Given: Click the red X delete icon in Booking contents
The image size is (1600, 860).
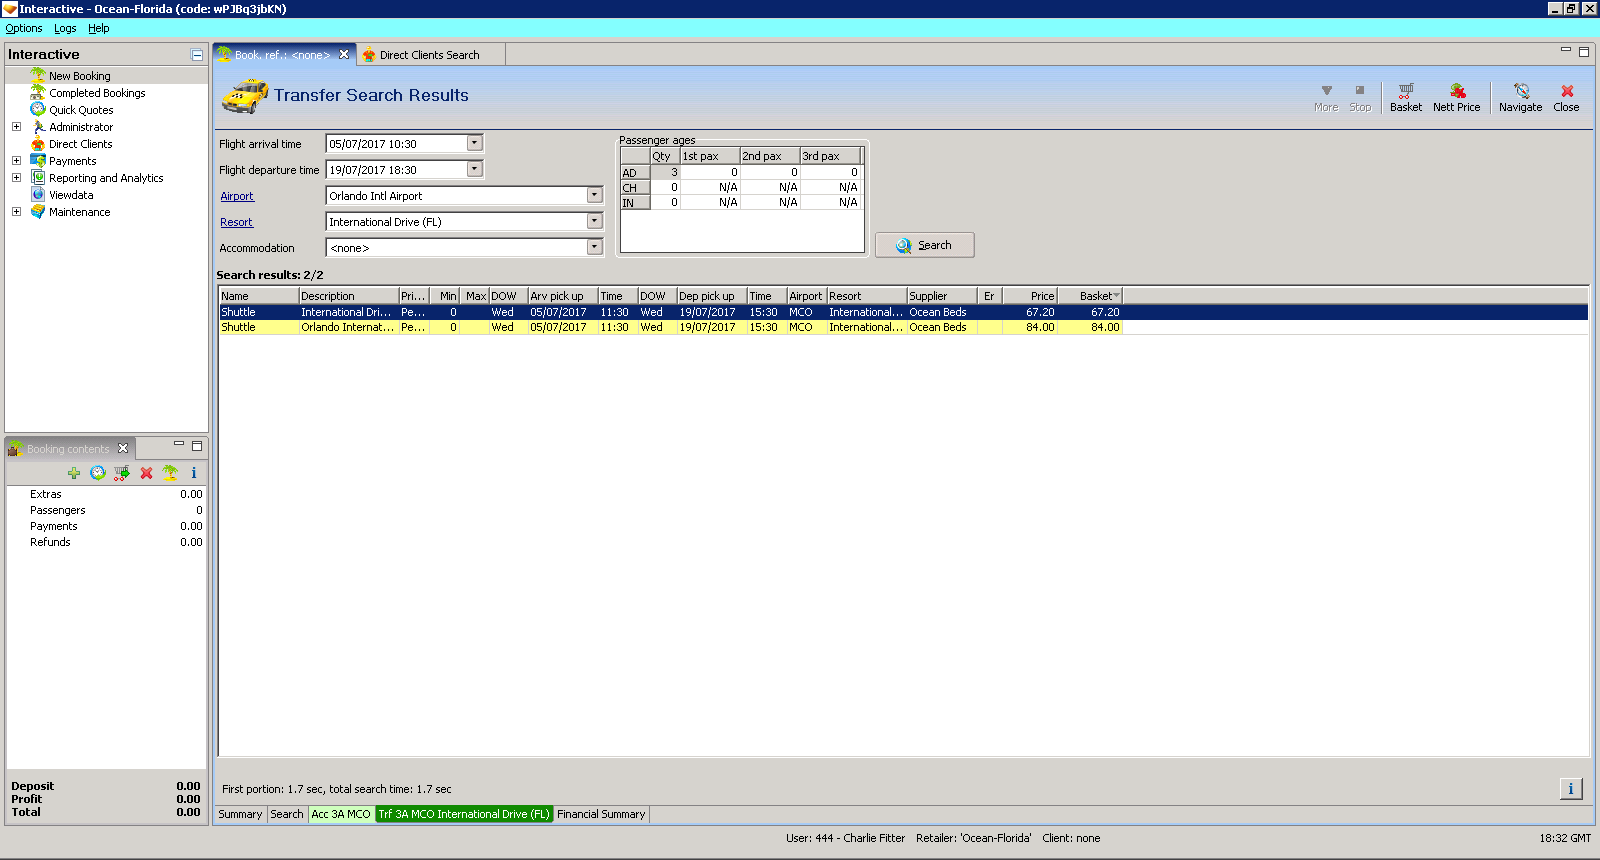Looking at the screenshot, I should (x=146, y=473).
